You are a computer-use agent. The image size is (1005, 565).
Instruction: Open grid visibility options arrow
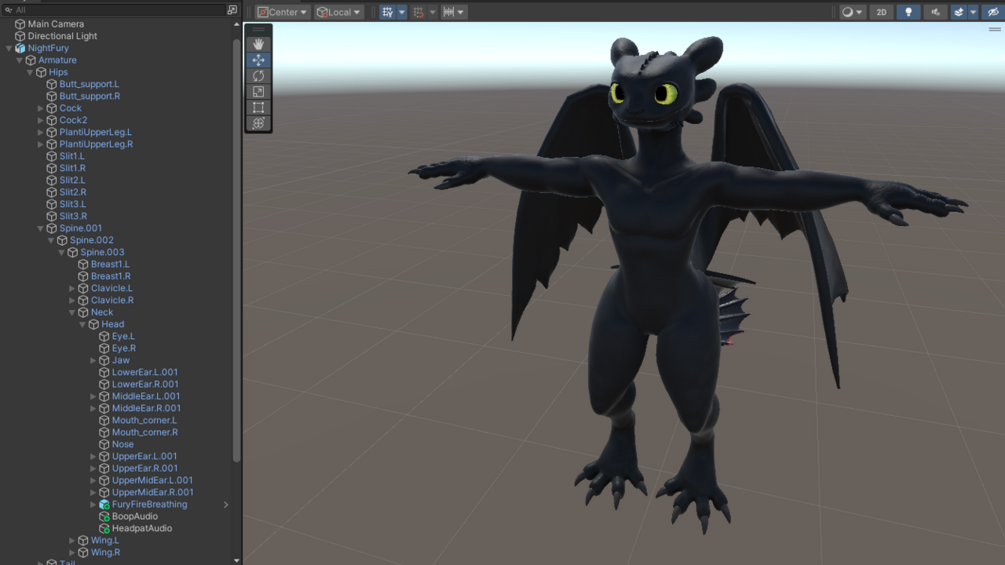tap(402, 12)
